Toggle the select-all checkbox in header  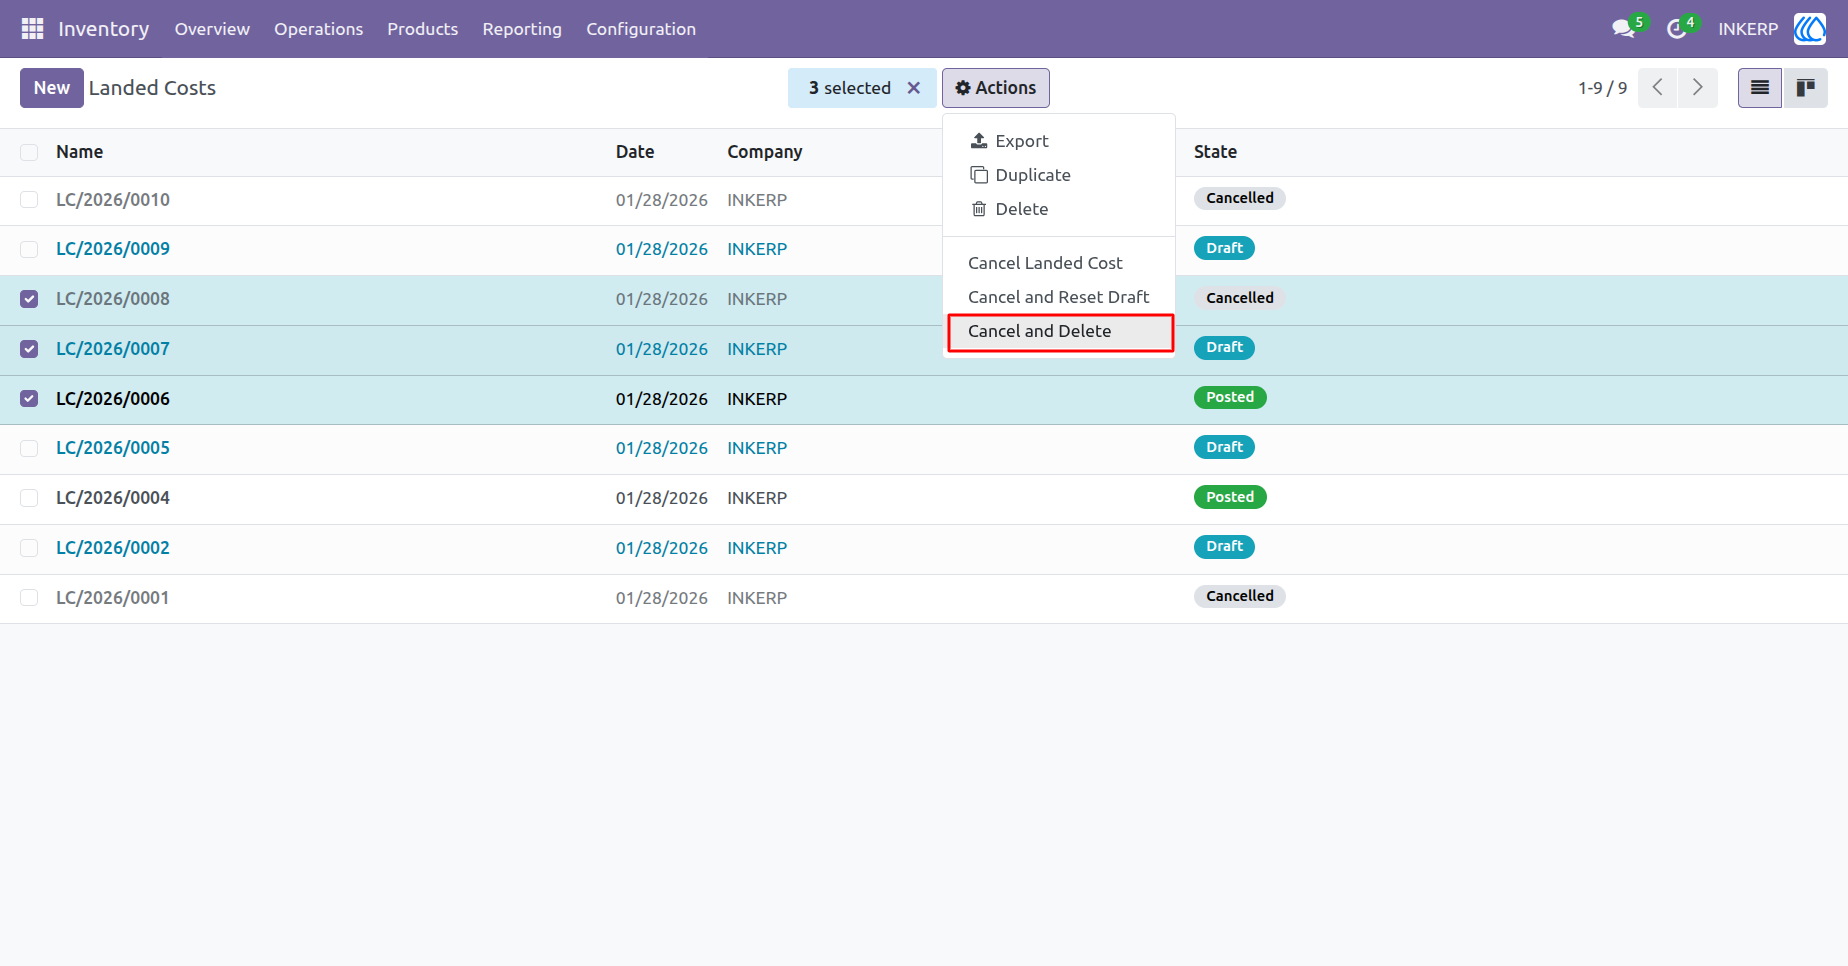pyautogui.click(x=29, y=152)
